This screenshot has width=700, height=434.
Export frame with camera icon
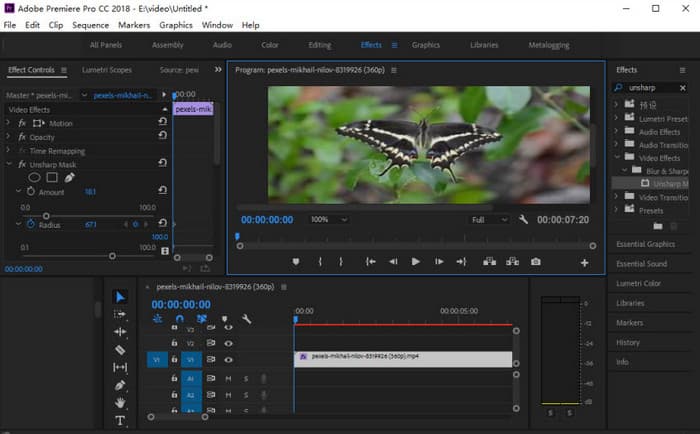[x=536, y=262]
